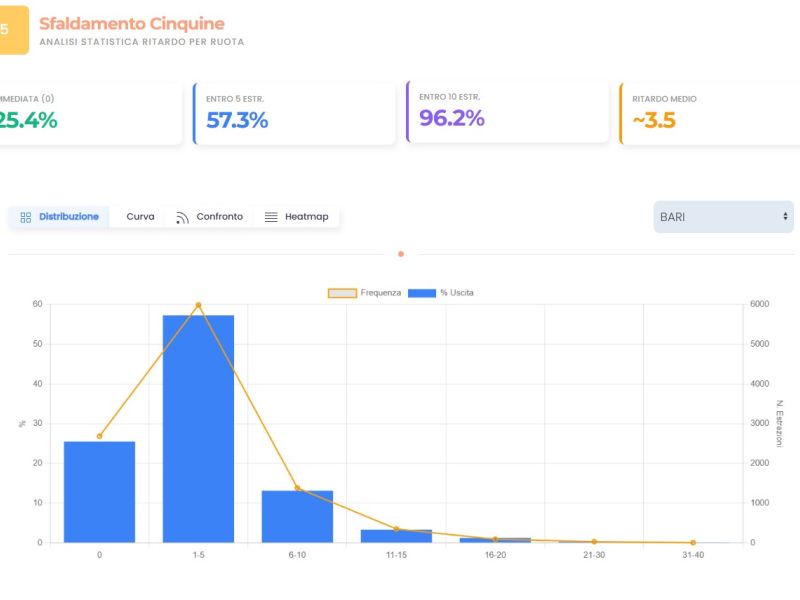Click the 6-10 bar in chart
Image resolution: width=800 pixels, height=600 pixels.
297,517
